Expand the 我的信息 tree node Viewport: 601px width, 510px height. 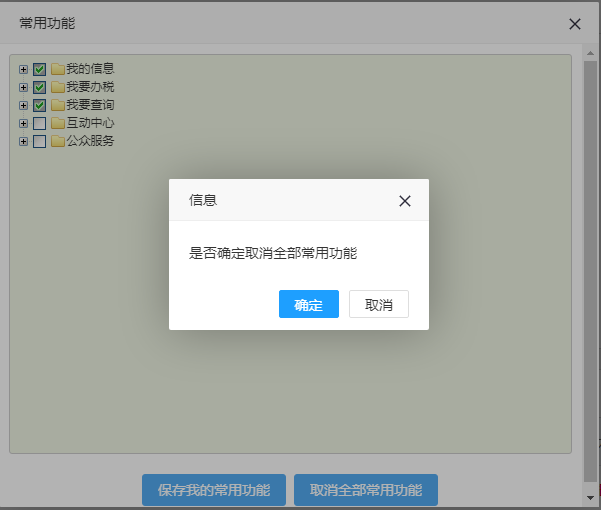[x=23, y=69]
